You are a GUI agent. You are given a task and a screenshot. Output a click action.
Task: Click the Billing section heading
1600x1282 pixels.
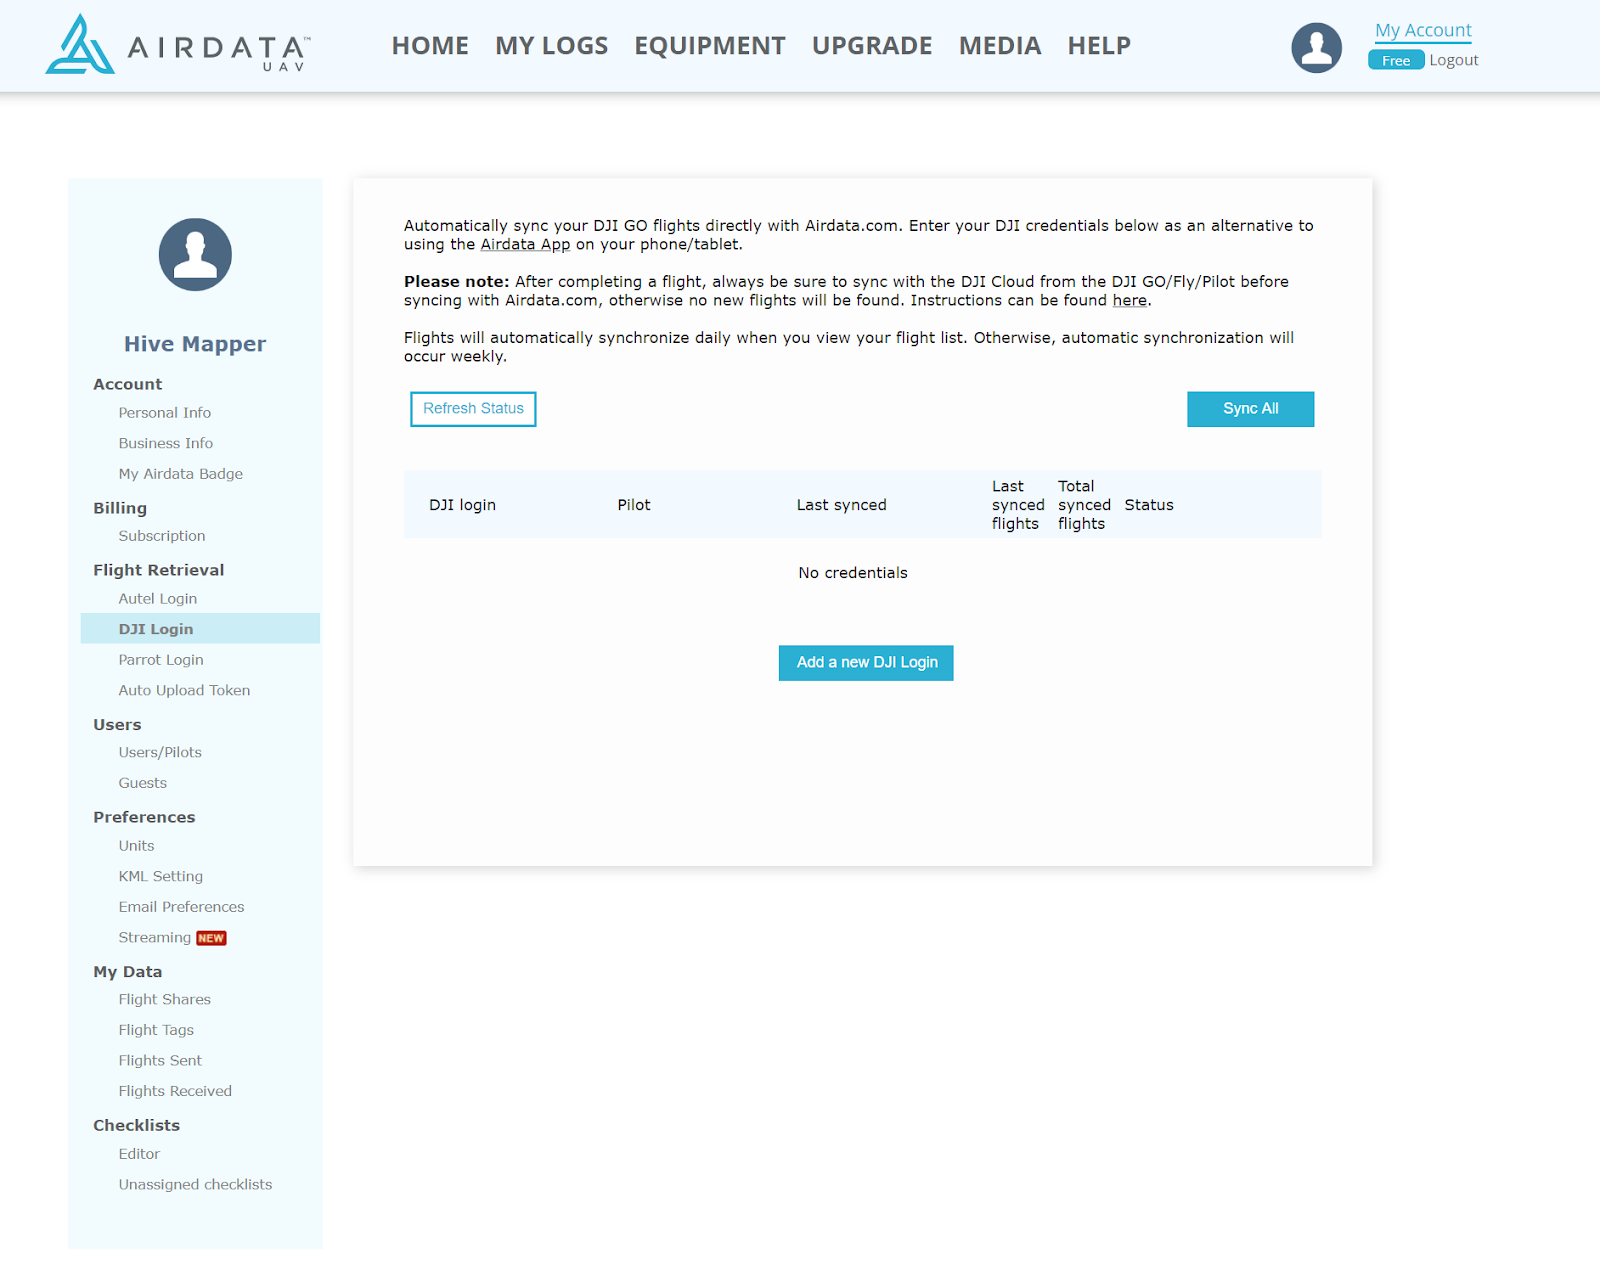(x=120, y=508)
